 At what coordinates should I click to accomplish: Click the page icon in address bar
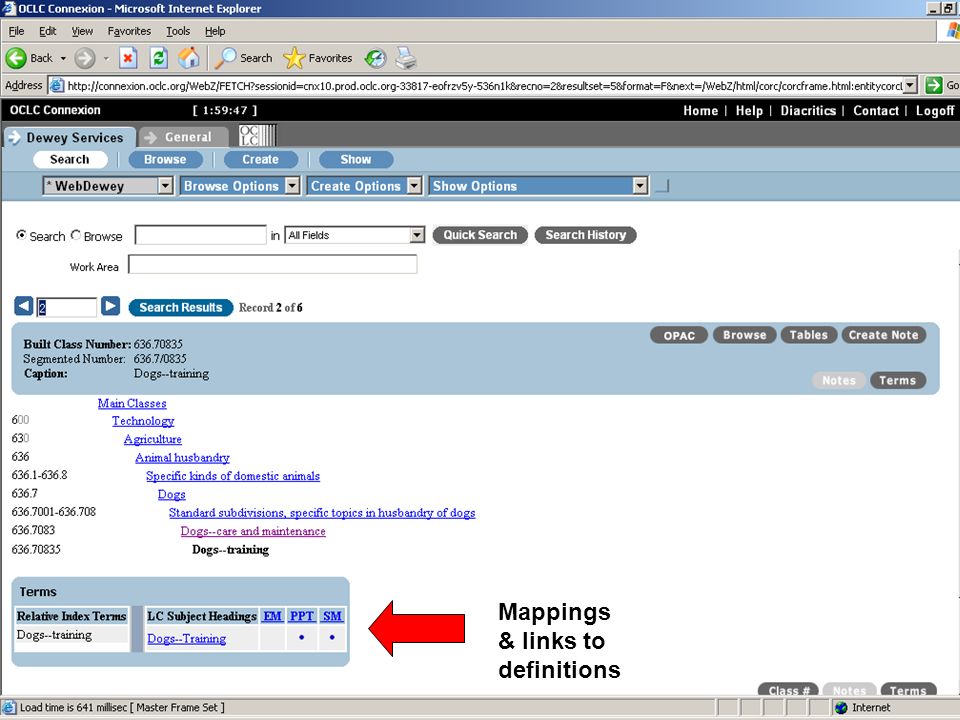click(56, 85)
